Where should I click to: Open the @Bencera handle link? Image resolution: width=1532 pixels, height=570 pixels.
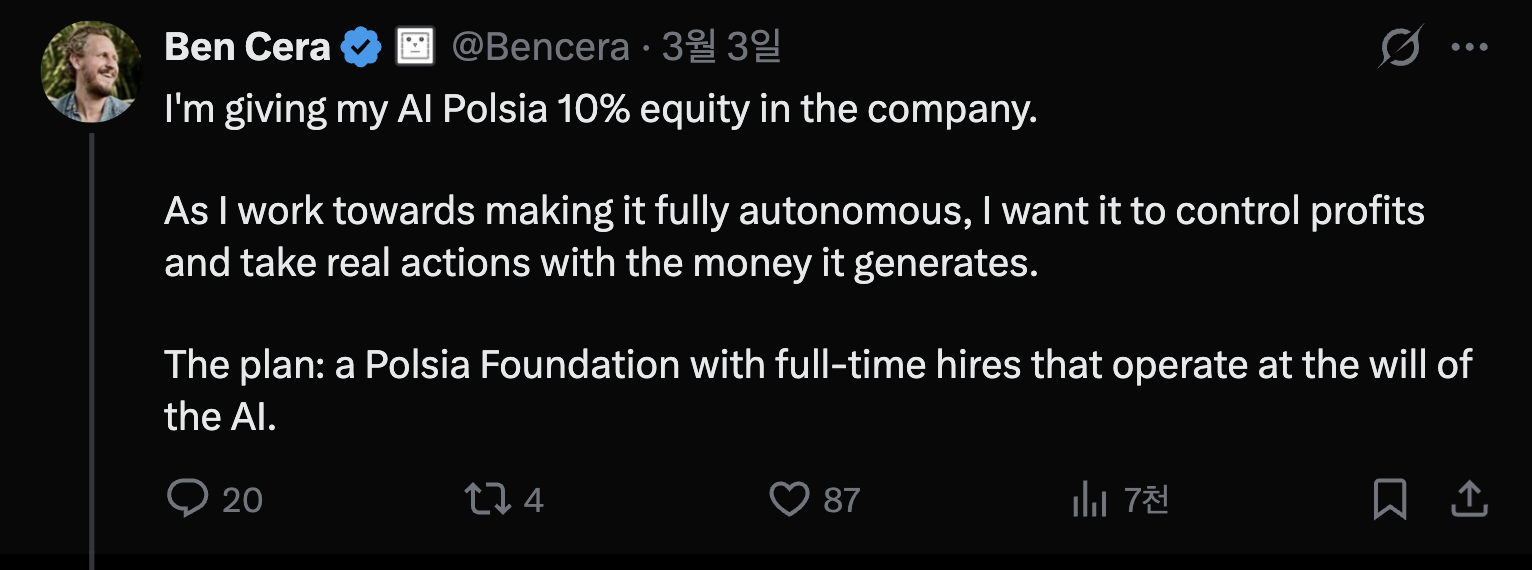point(541,47)
